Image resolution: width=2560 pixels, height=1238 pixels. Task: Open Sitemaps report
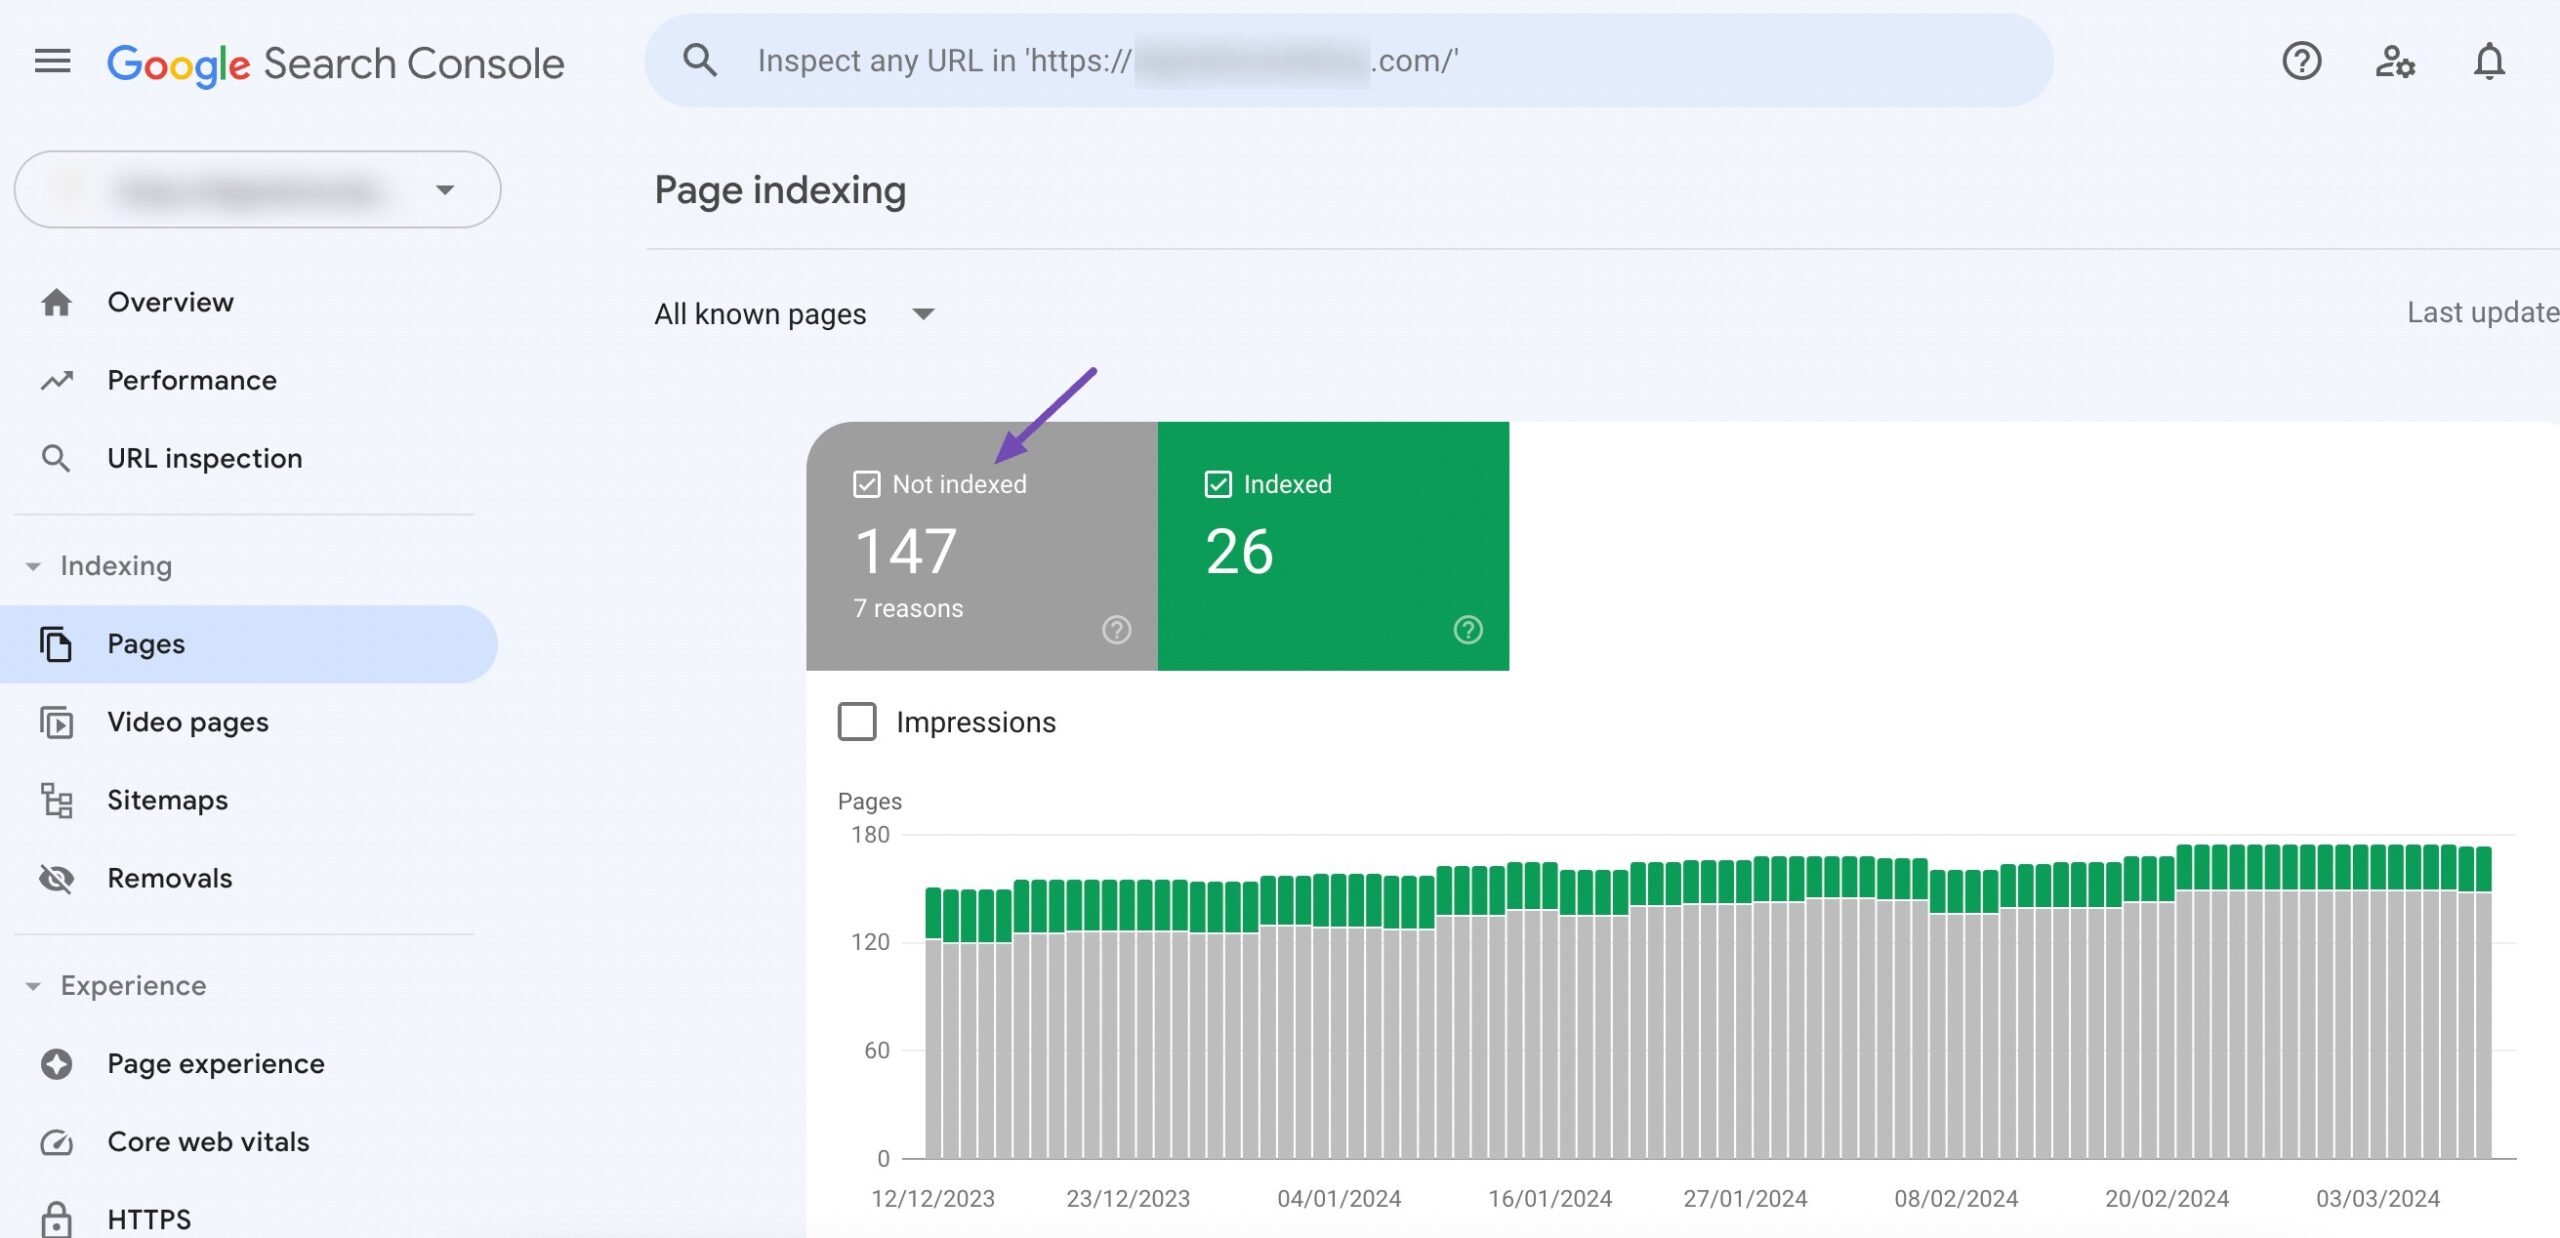[248, 800]
